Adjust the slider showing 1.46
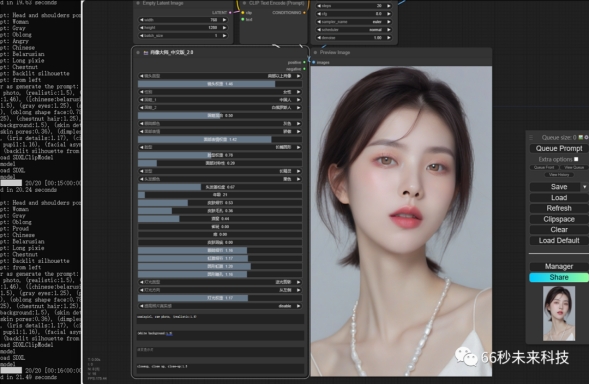The image size is (590, 385). pos(220,84)
